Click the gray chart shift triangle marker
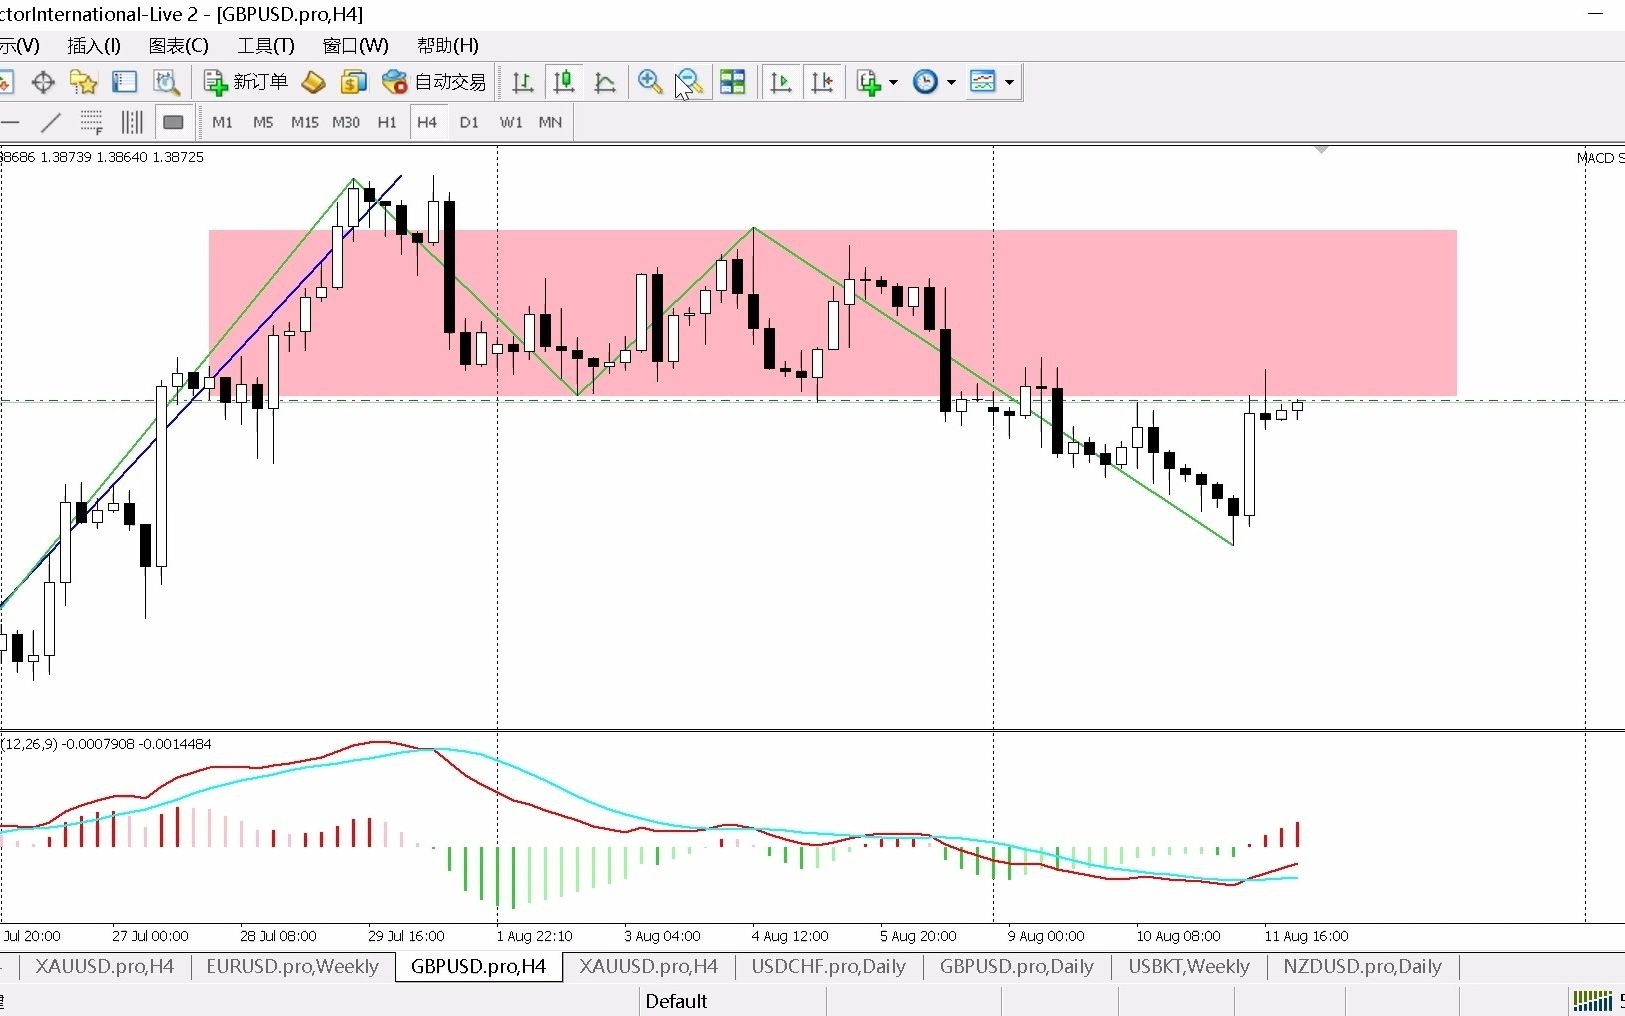This screenshot has height=1016, width=1625. (1321, 150)
